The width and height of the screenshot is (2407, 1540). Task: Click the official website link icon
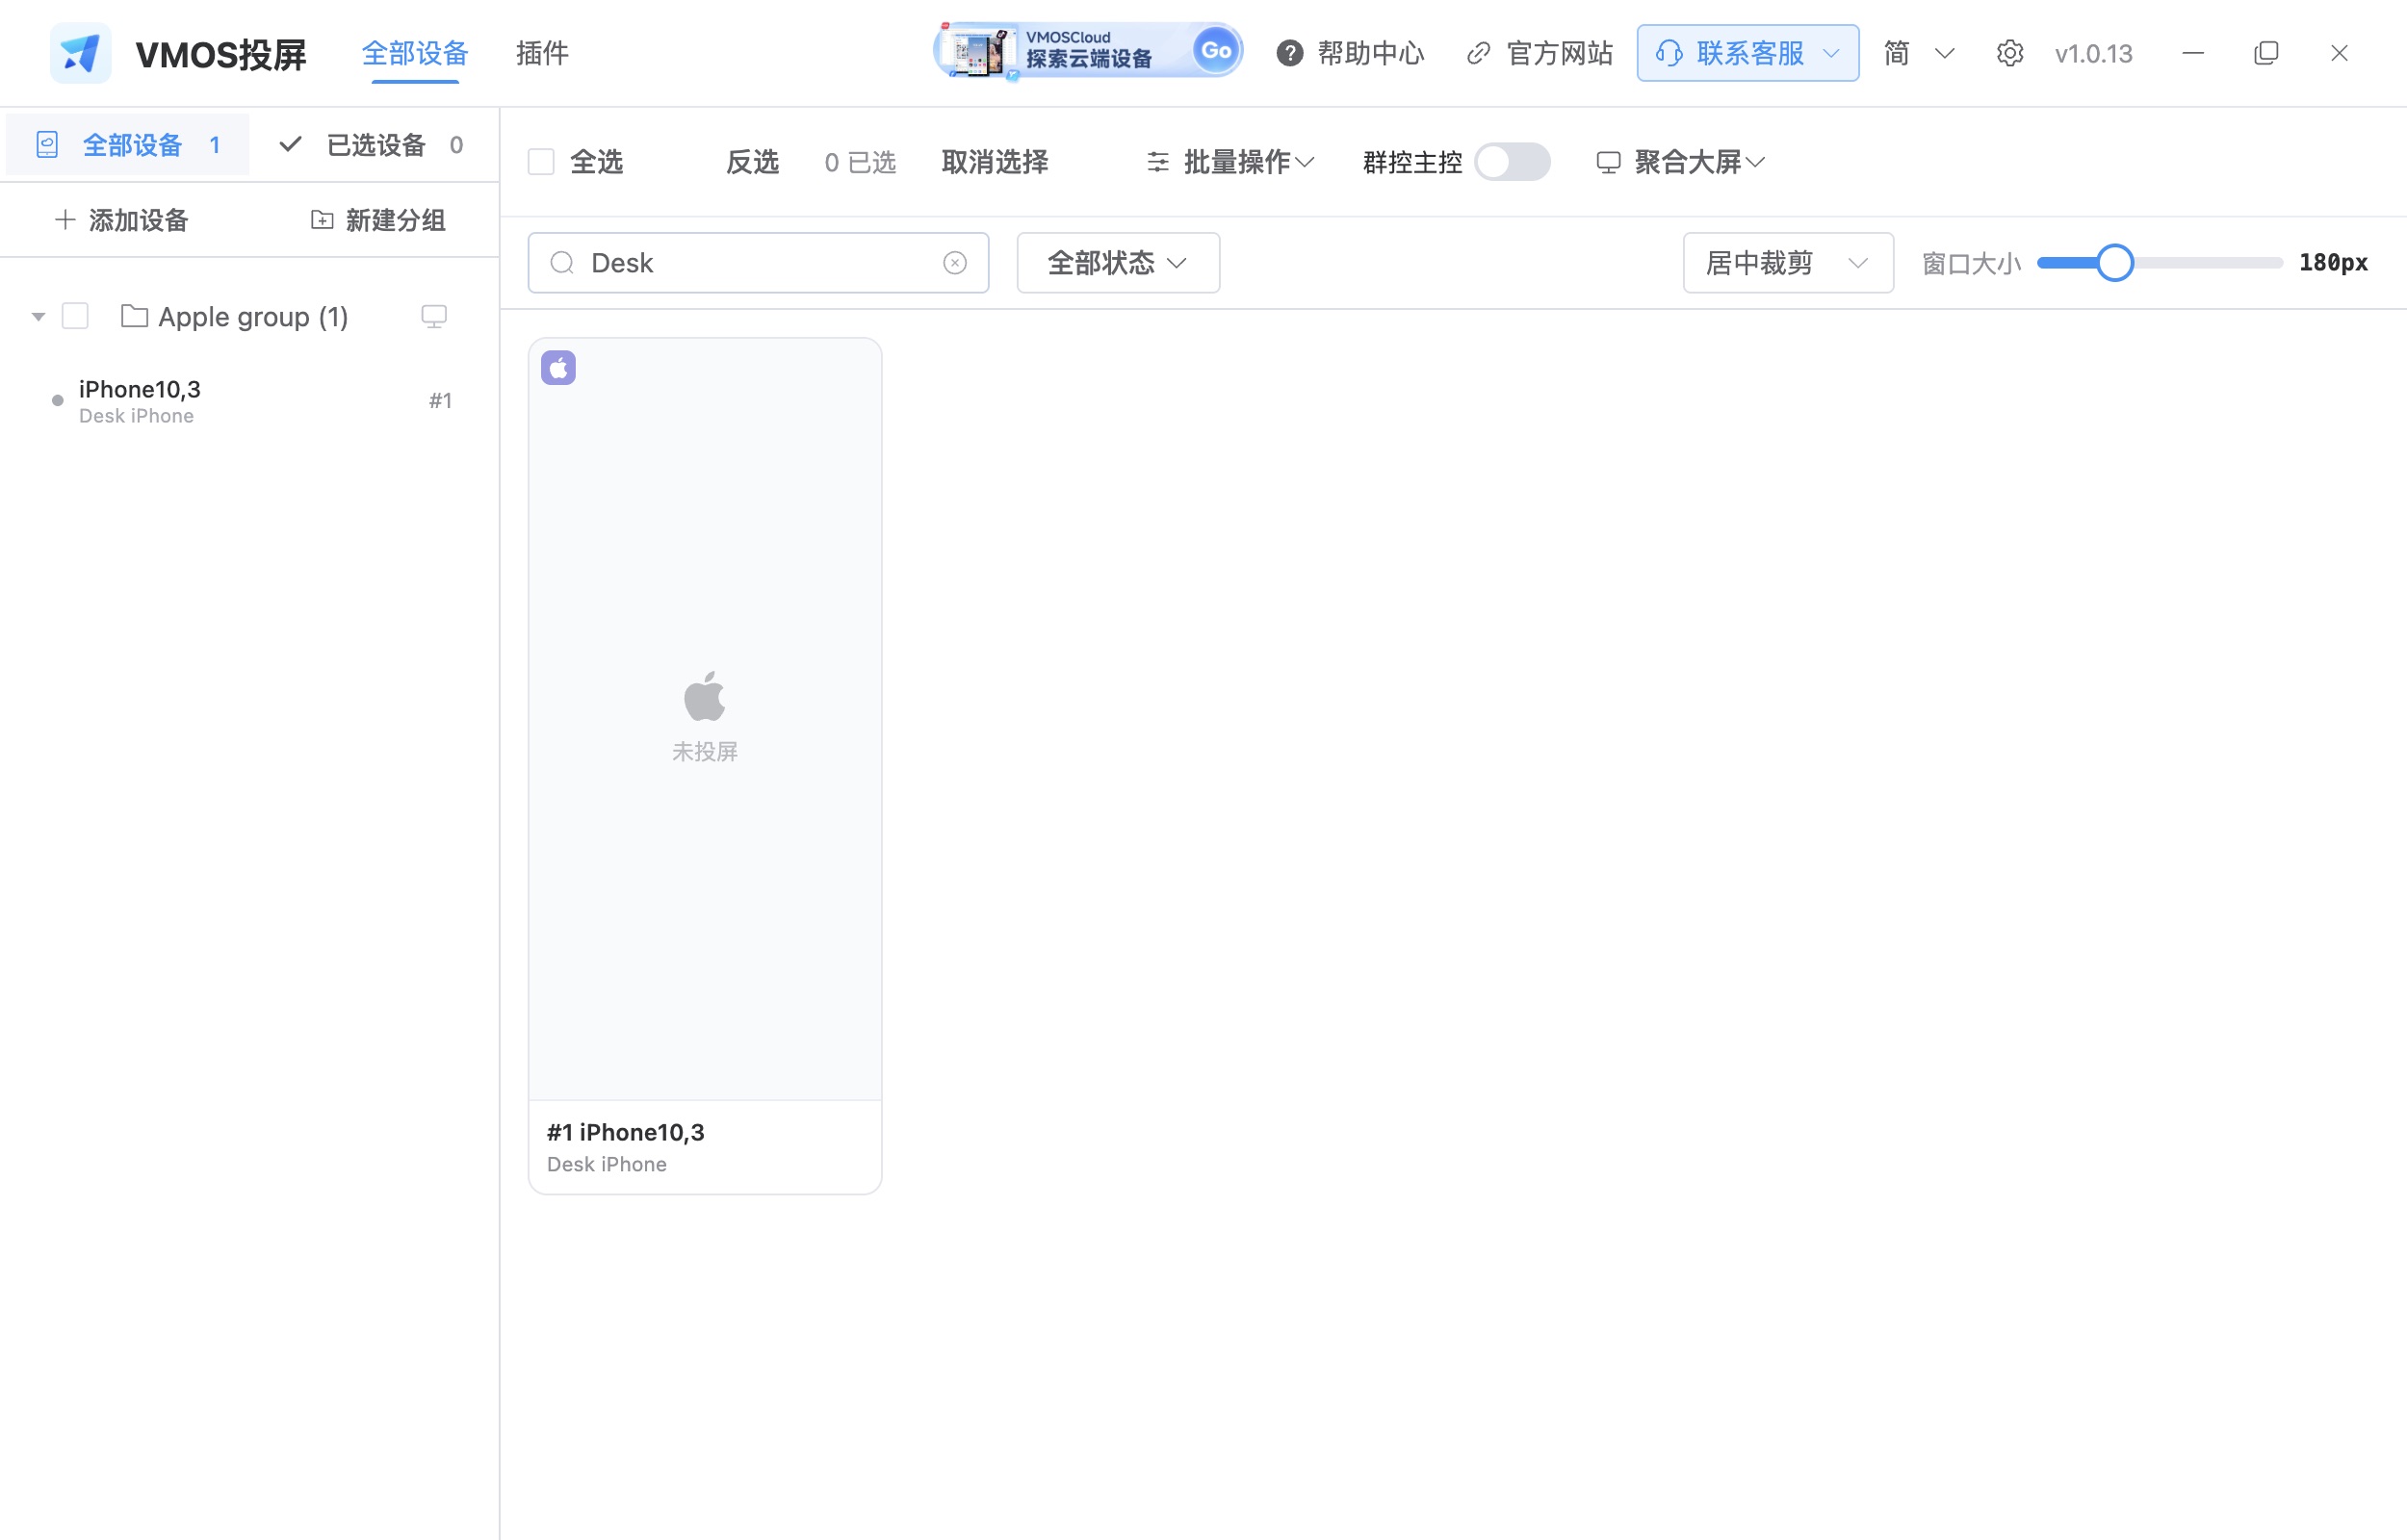(x=1478, y=53)
